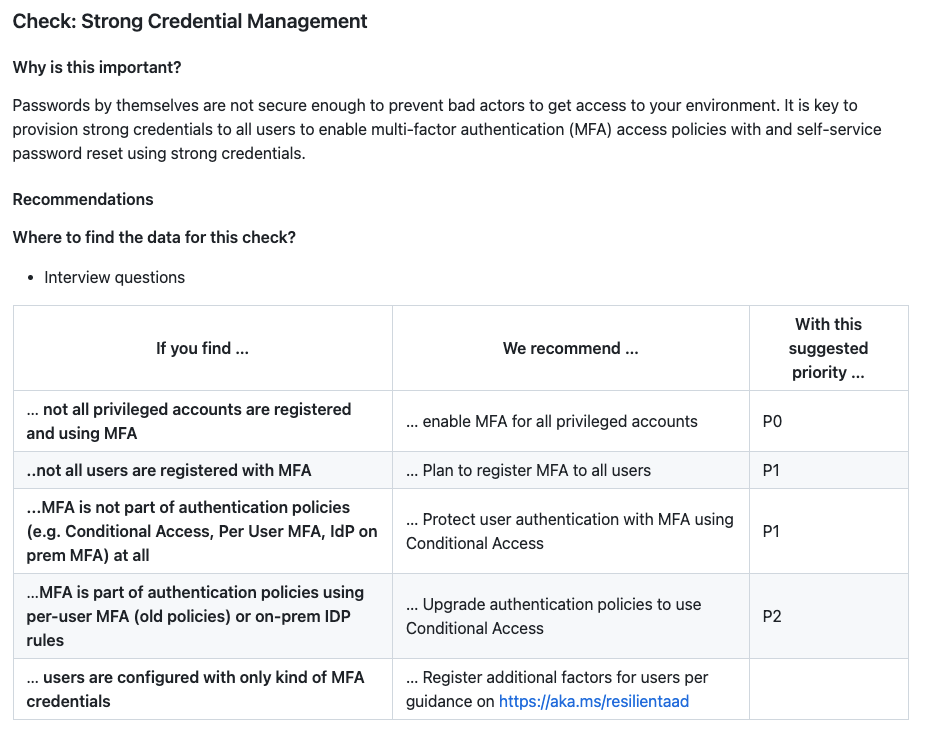Screen dimensions: 927x734
Task: Click 'Where to find the data' heading
Action: coord(154,238)
